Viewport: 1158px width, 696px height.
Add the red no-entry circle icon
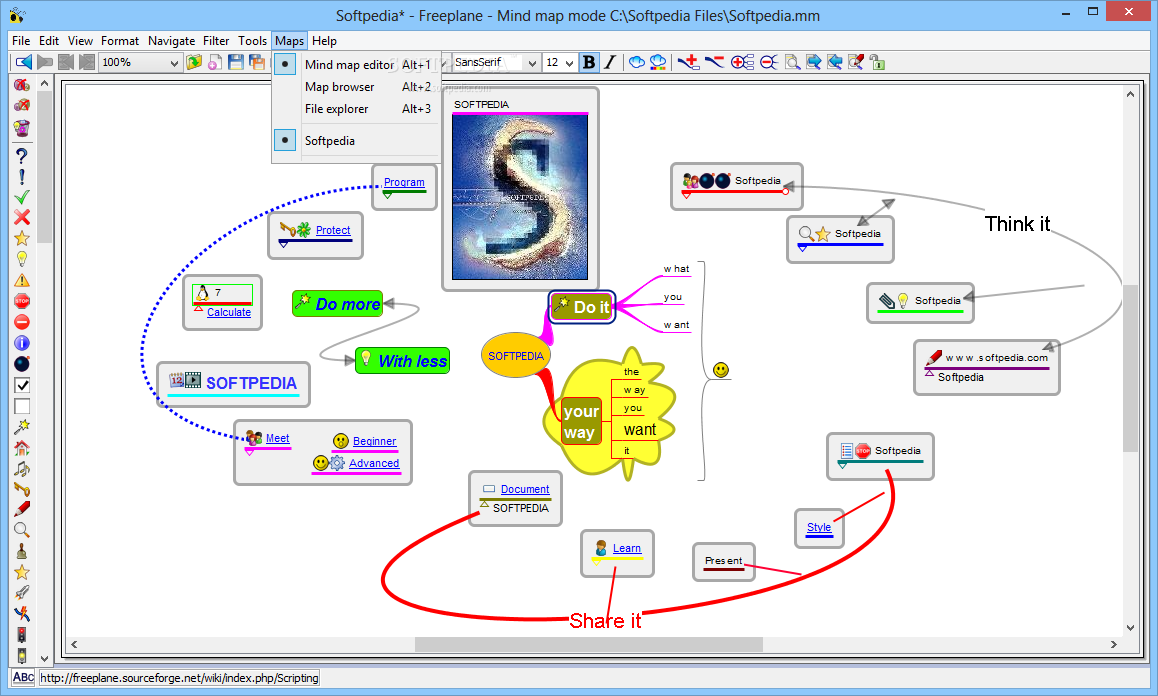[21, 322]
